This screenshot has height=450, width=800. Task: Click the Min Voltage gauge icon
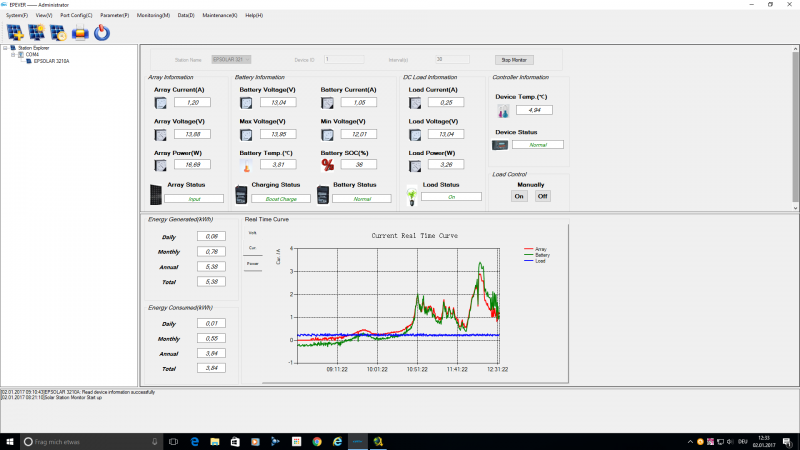[x=327, y=135]
